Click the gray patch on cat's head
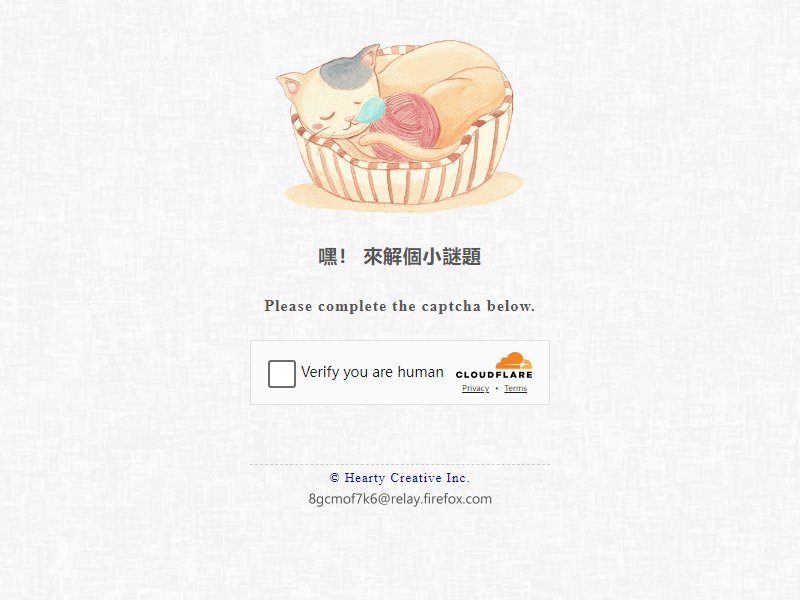800x600 pixels. point(345,72)
